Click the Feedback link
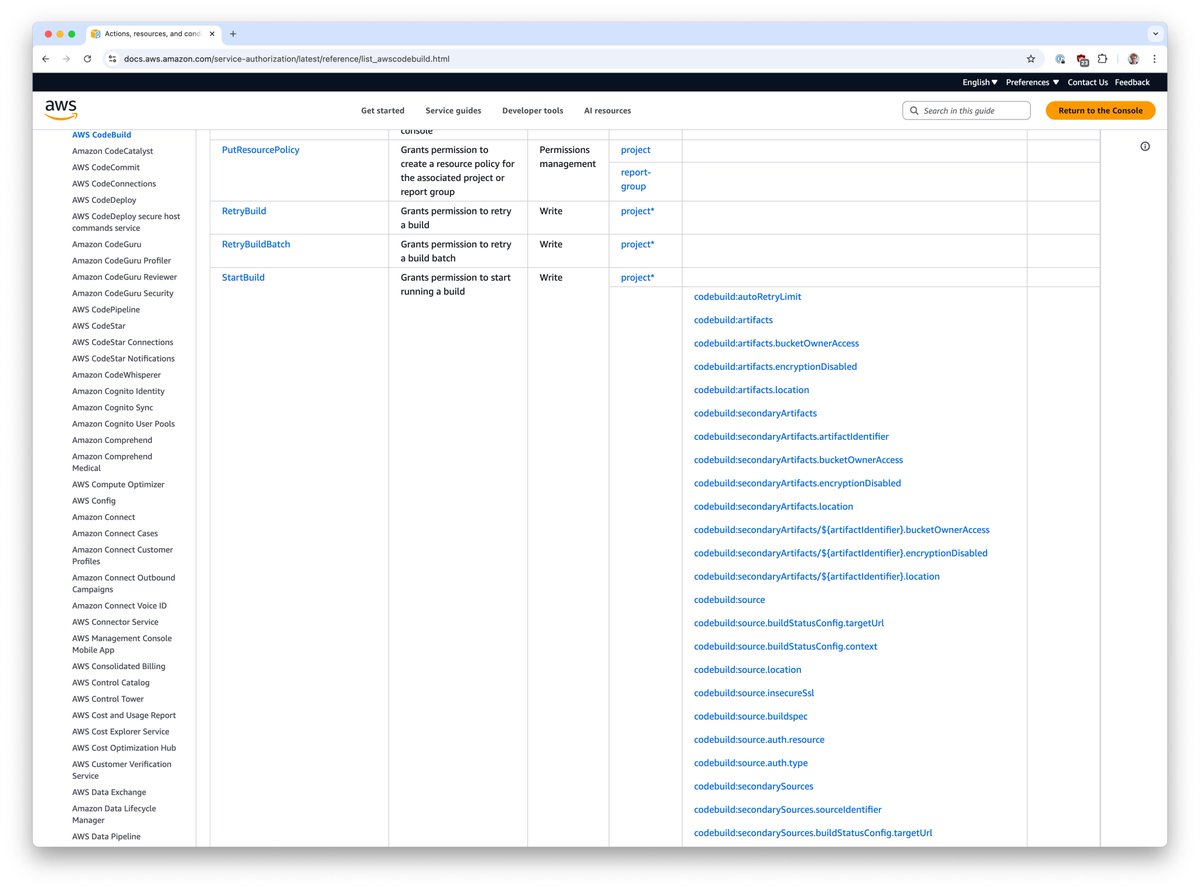The height and width of the screenshot is (890, 1200). click(1132, 82)
